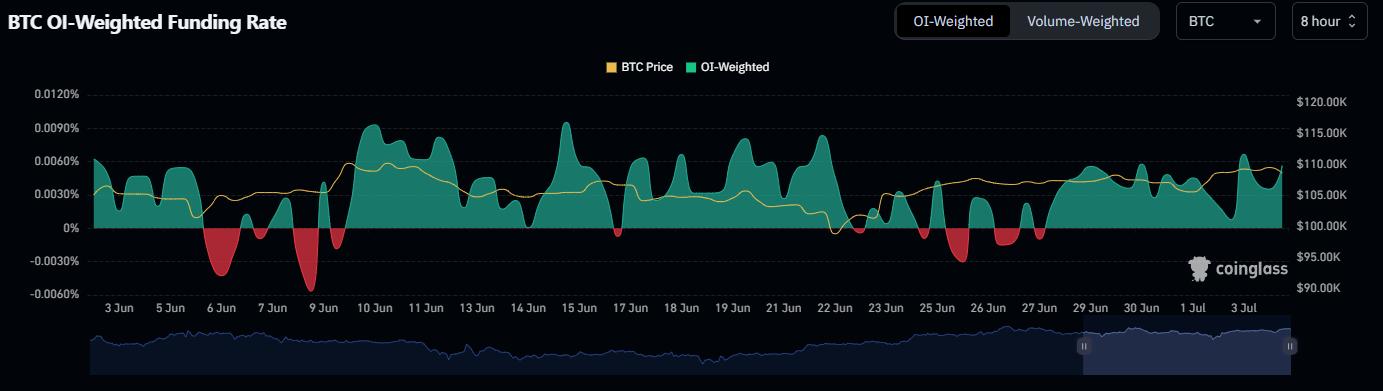
Task: Grab the right range slider handle
Action: (1290, 346)
